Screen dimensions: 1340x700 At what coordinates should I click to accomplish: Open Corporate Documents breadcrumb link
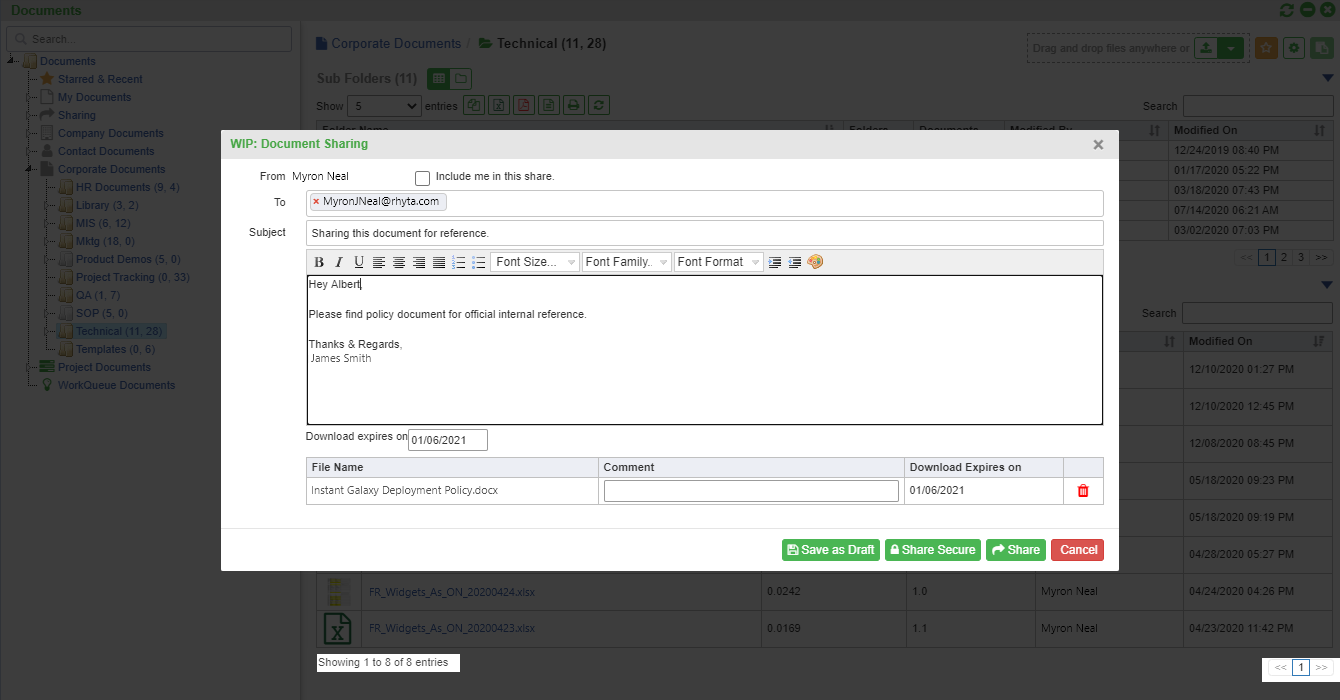pos(396,44)
